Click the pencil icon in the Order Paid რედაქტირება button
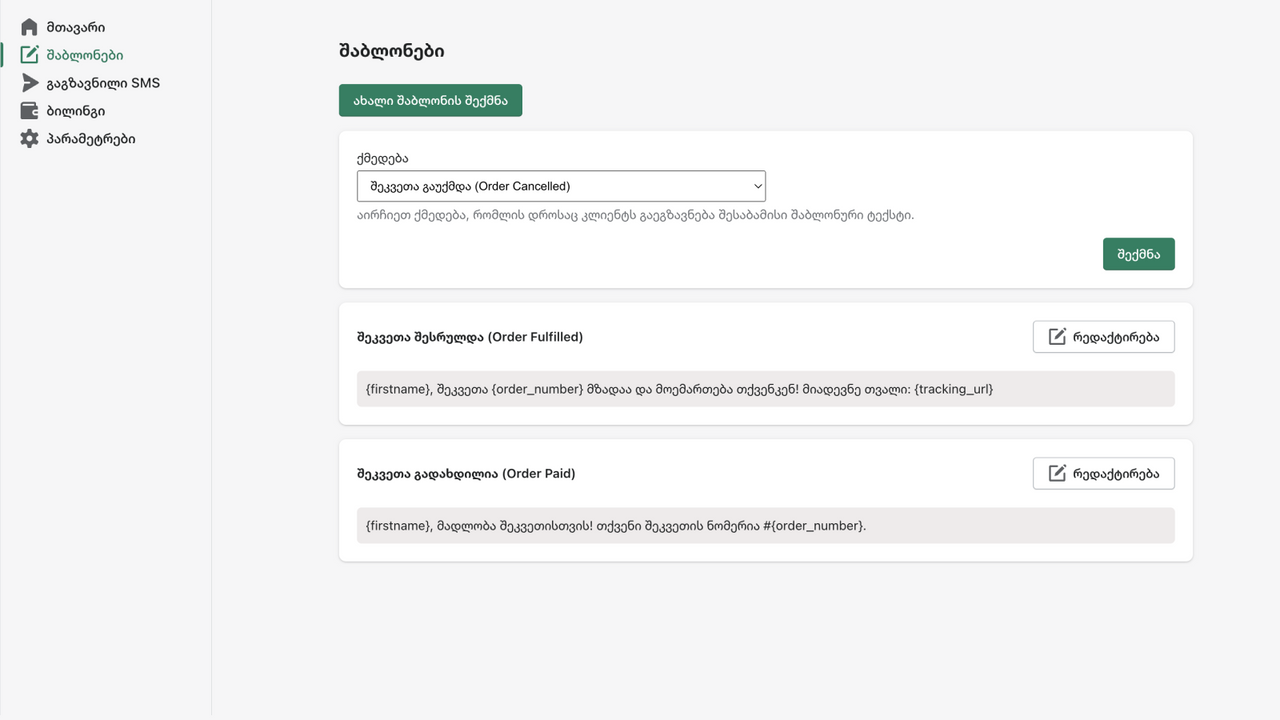Viewport: 1280px width, 720px height. click(x=1057, y=473)
